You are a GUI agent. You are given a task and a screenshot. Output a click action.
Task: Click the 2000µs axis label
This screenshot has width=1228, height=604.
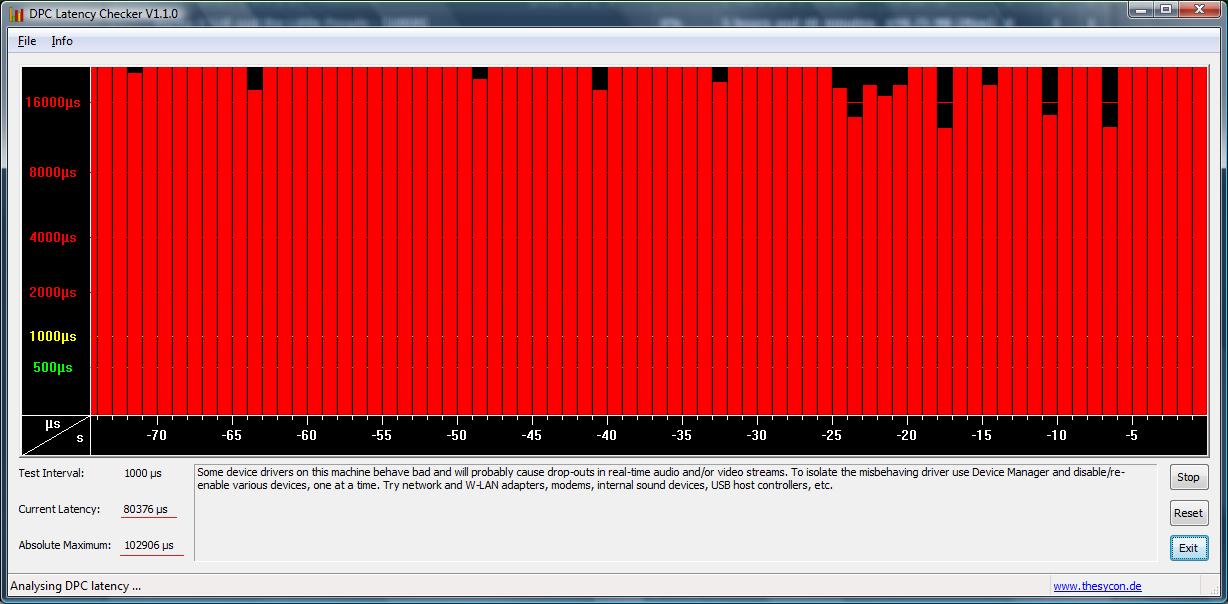[53, 292]
